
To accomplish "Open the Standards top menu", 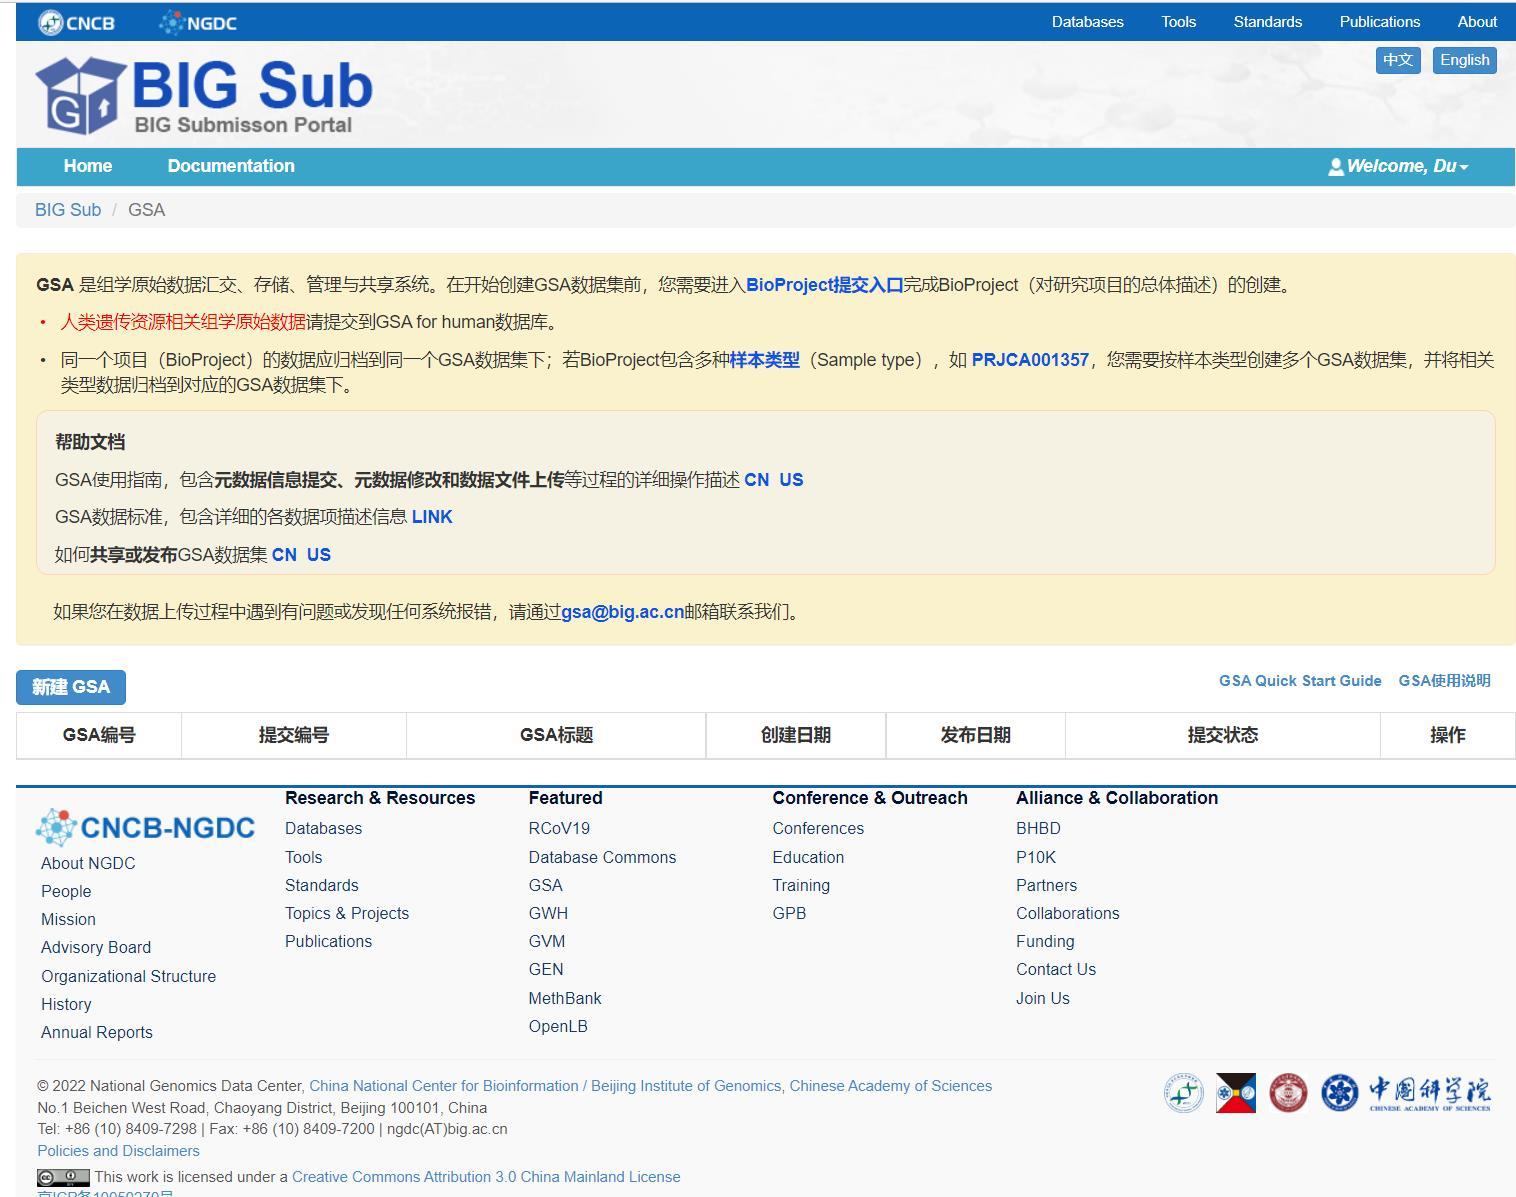I will tap(1267, 22).
